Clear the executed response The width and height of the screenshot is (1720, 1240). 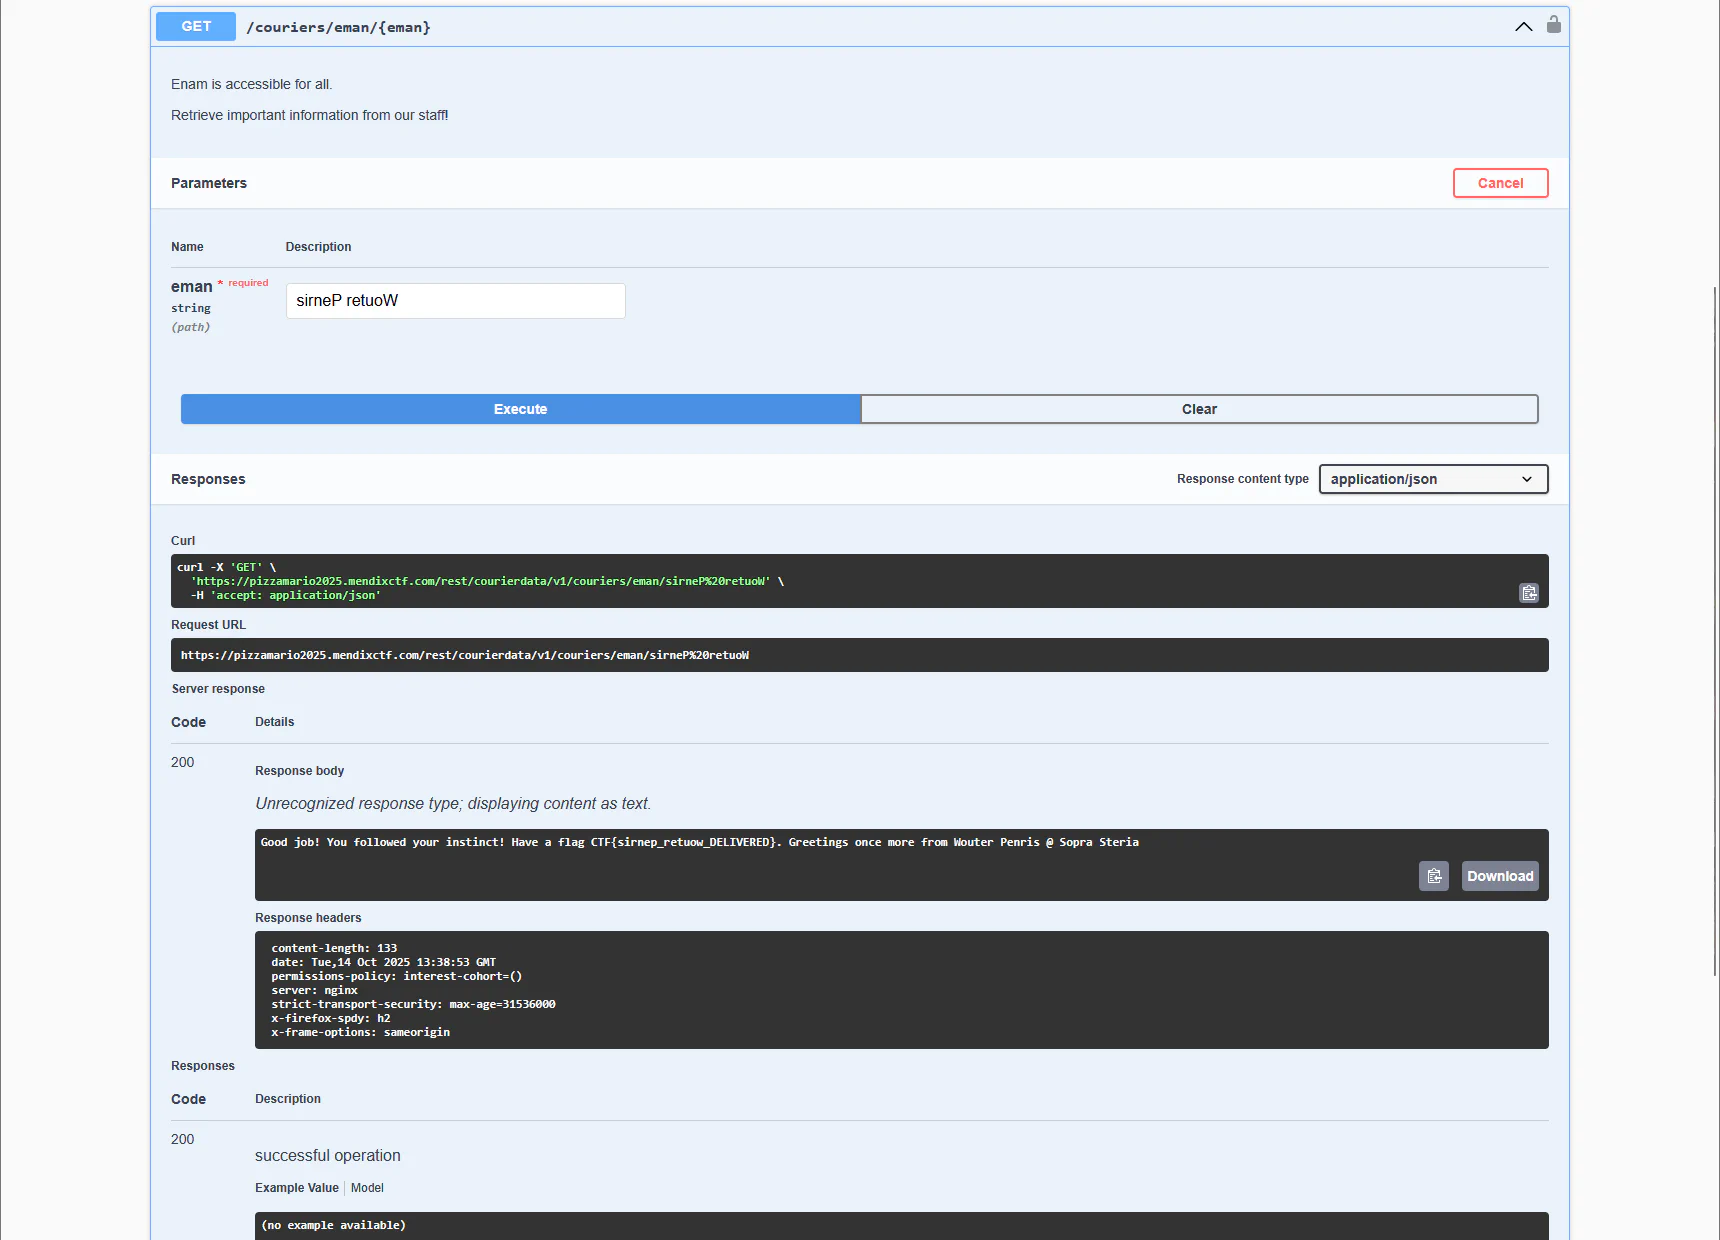point(1198,409)
